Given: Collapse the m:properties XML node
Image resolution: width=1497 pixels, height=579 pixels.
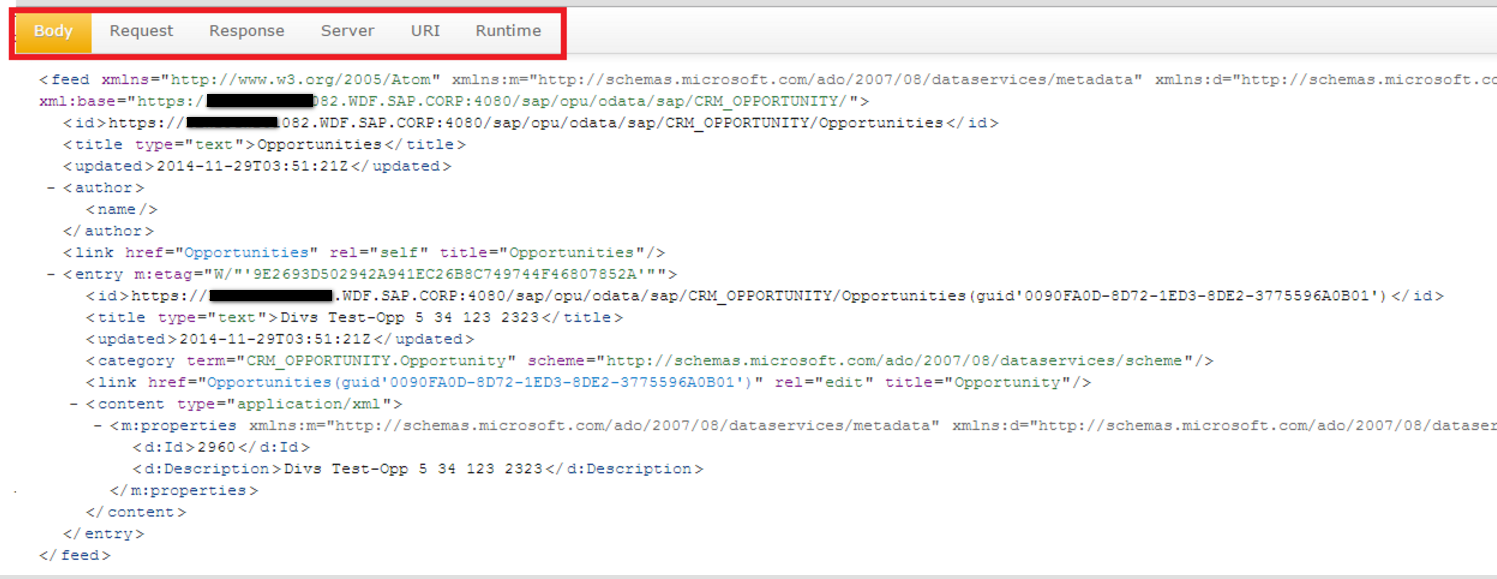Looking at the screenshot, I should tap(98, 426).
